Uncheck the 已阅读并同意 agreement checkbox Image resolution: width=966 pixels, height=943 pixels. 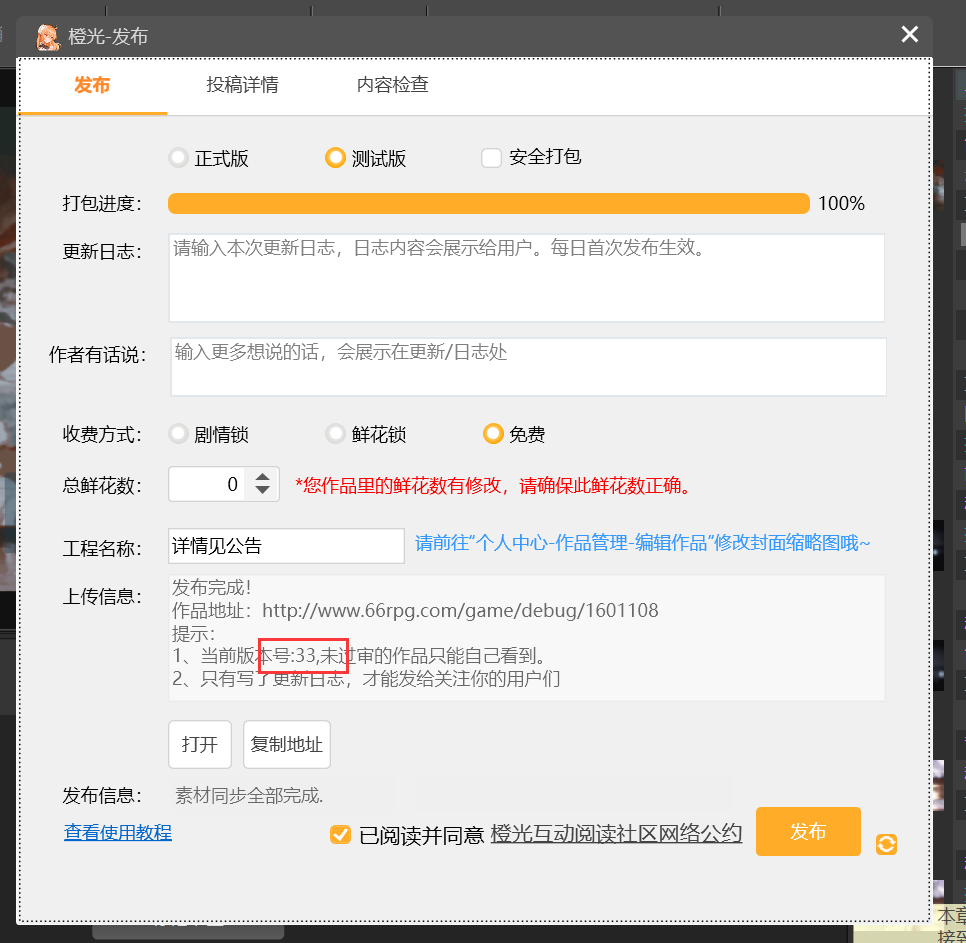[340, 834]
